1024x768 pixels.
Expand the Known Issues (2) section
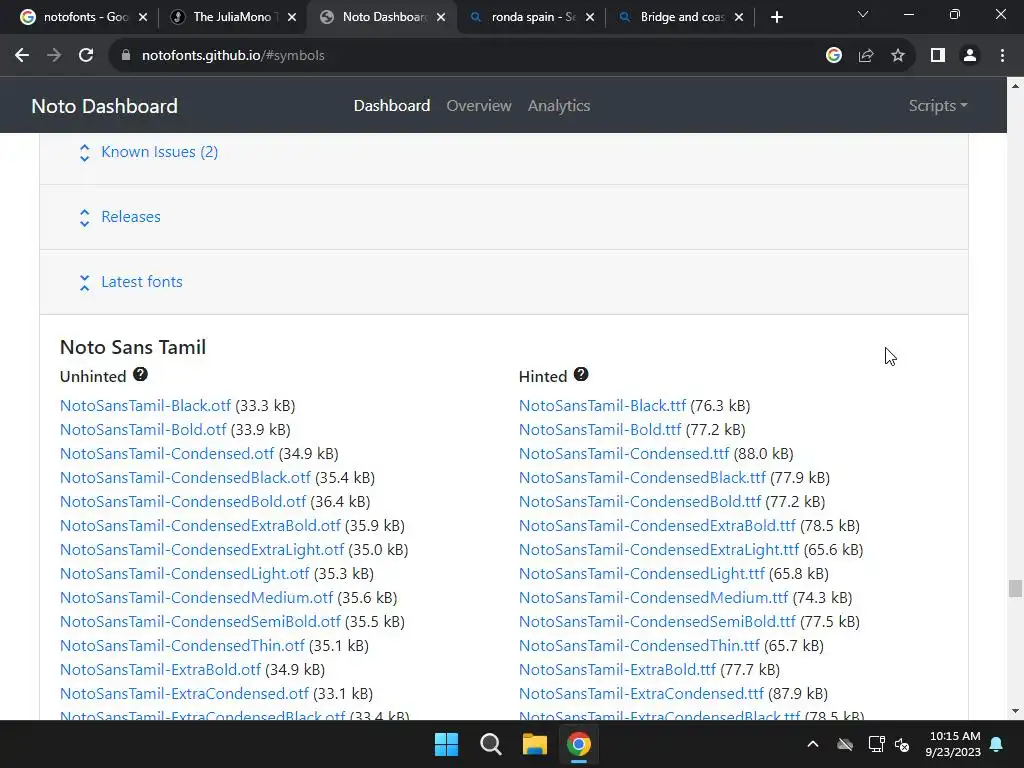point(159,152)
